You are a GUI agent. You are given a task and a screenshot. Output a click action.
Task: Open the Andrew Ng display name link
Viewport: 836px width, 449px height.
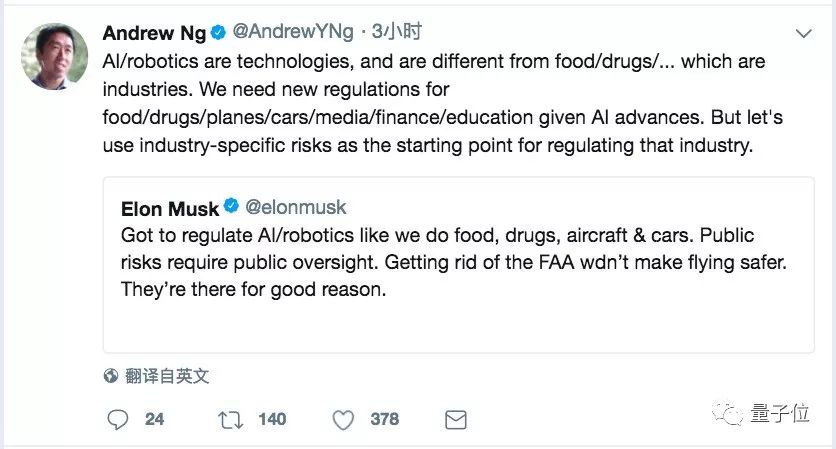coord(154,33)
